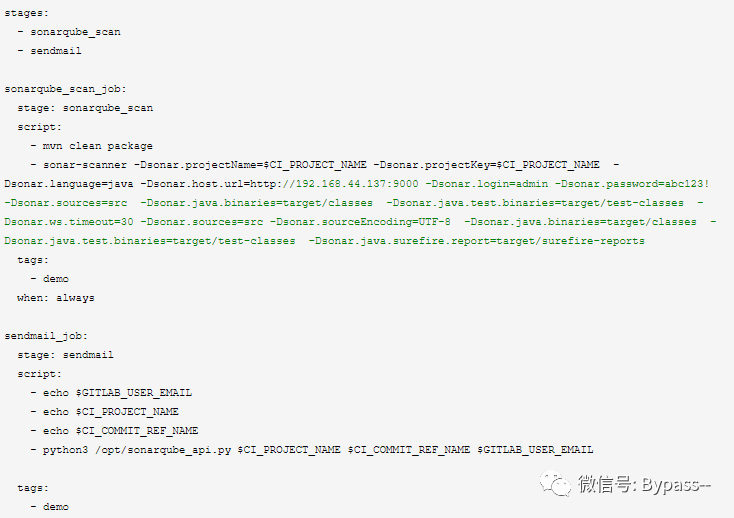Image resolution: width=734 pixels, height=518 pixels.
Task: Click the sonarqube_scan_job: heading line
Action: pos(65,89)
